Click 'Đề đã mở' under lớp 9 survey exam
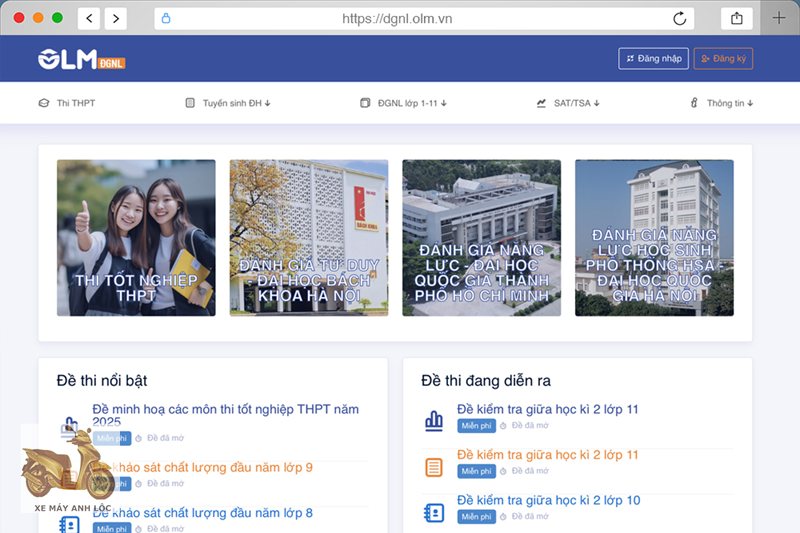The height and width of the screenshot is (533, 800). pyautogui.click(x=165, y=483)
